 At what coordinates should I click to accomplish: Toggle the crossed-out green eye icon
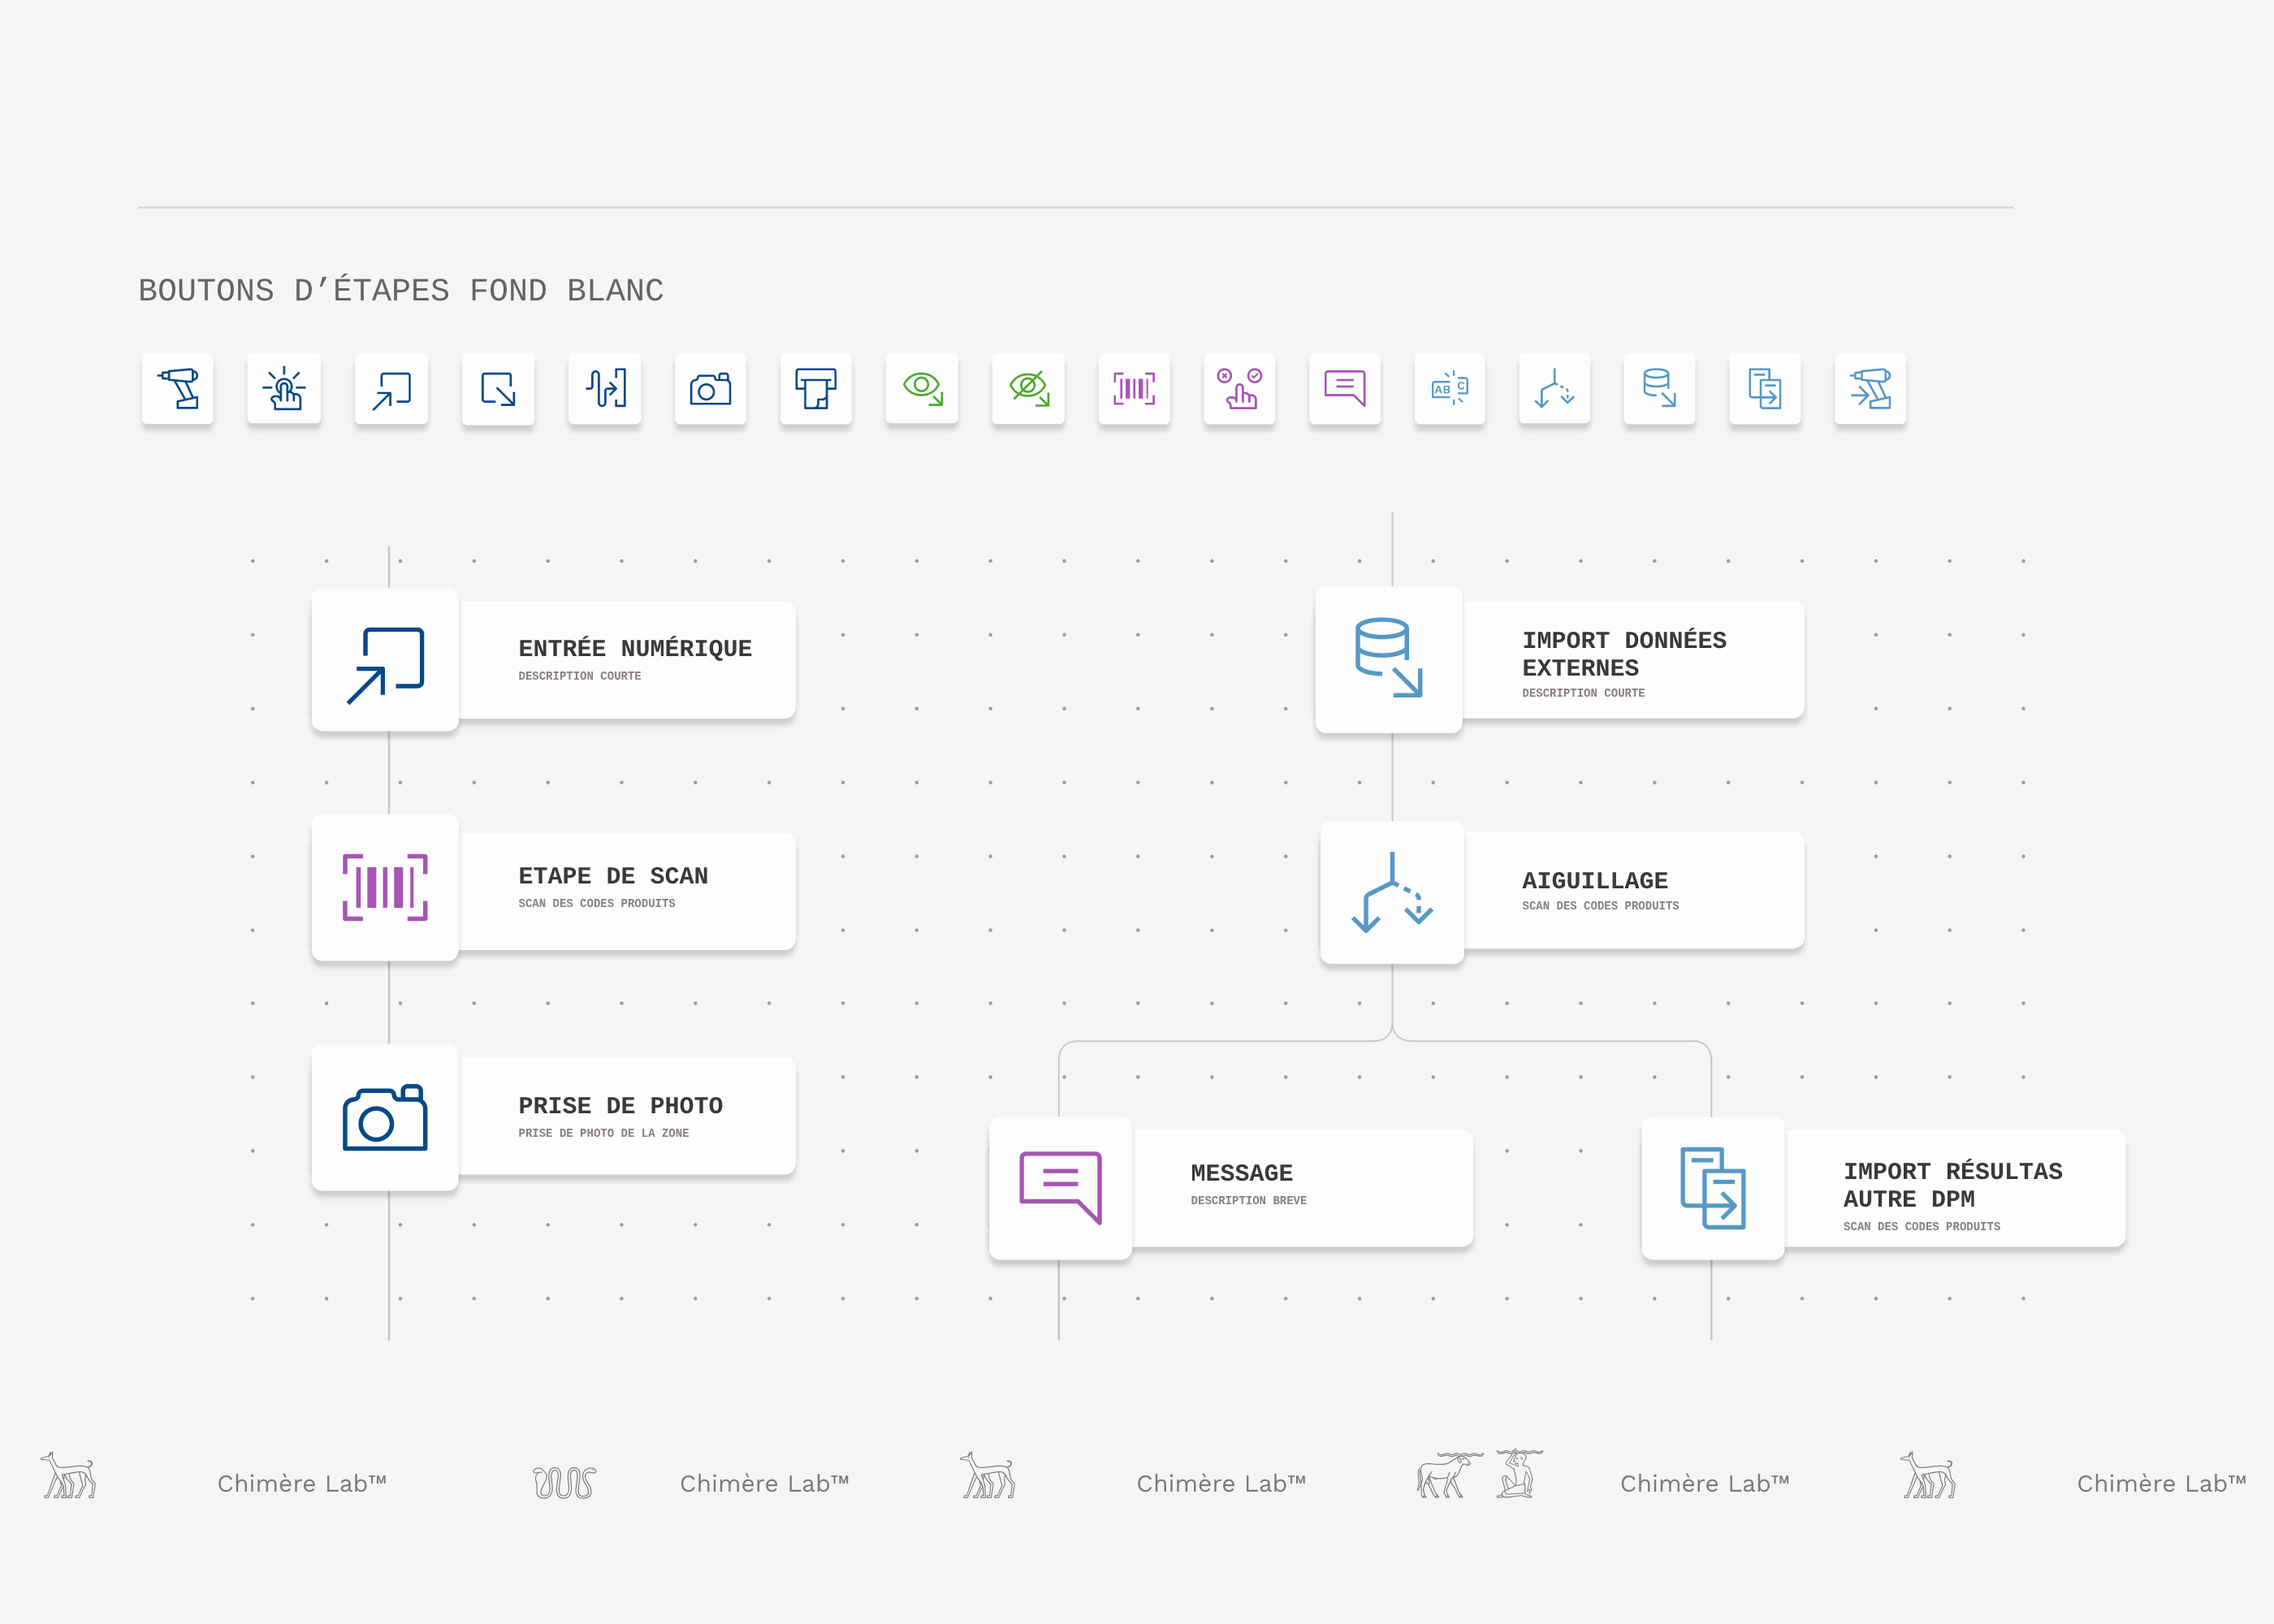tap(1028, 389)
